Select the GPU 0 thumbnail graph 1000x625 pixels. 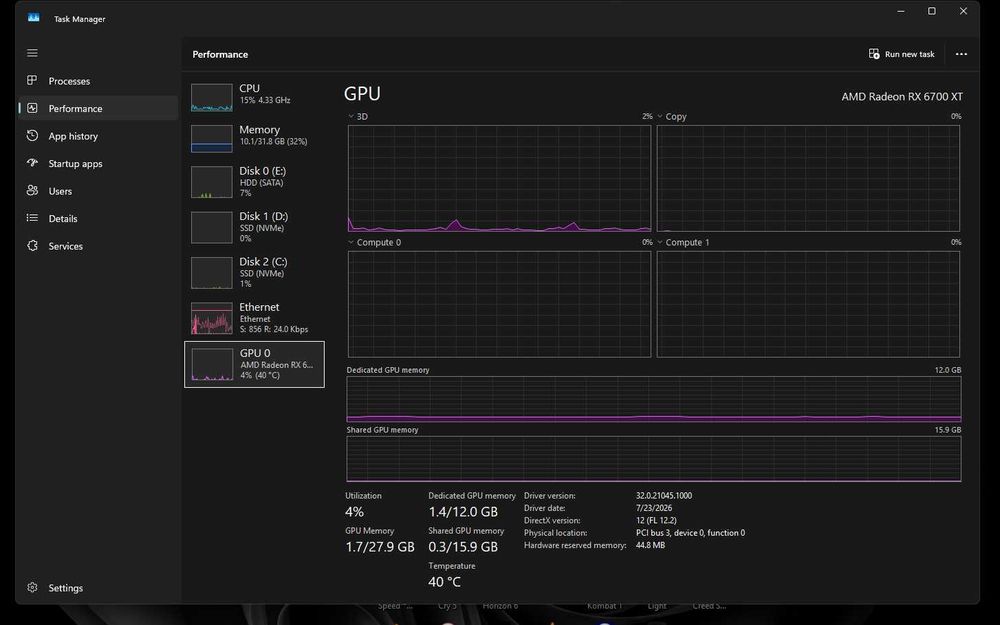point(212,364)
